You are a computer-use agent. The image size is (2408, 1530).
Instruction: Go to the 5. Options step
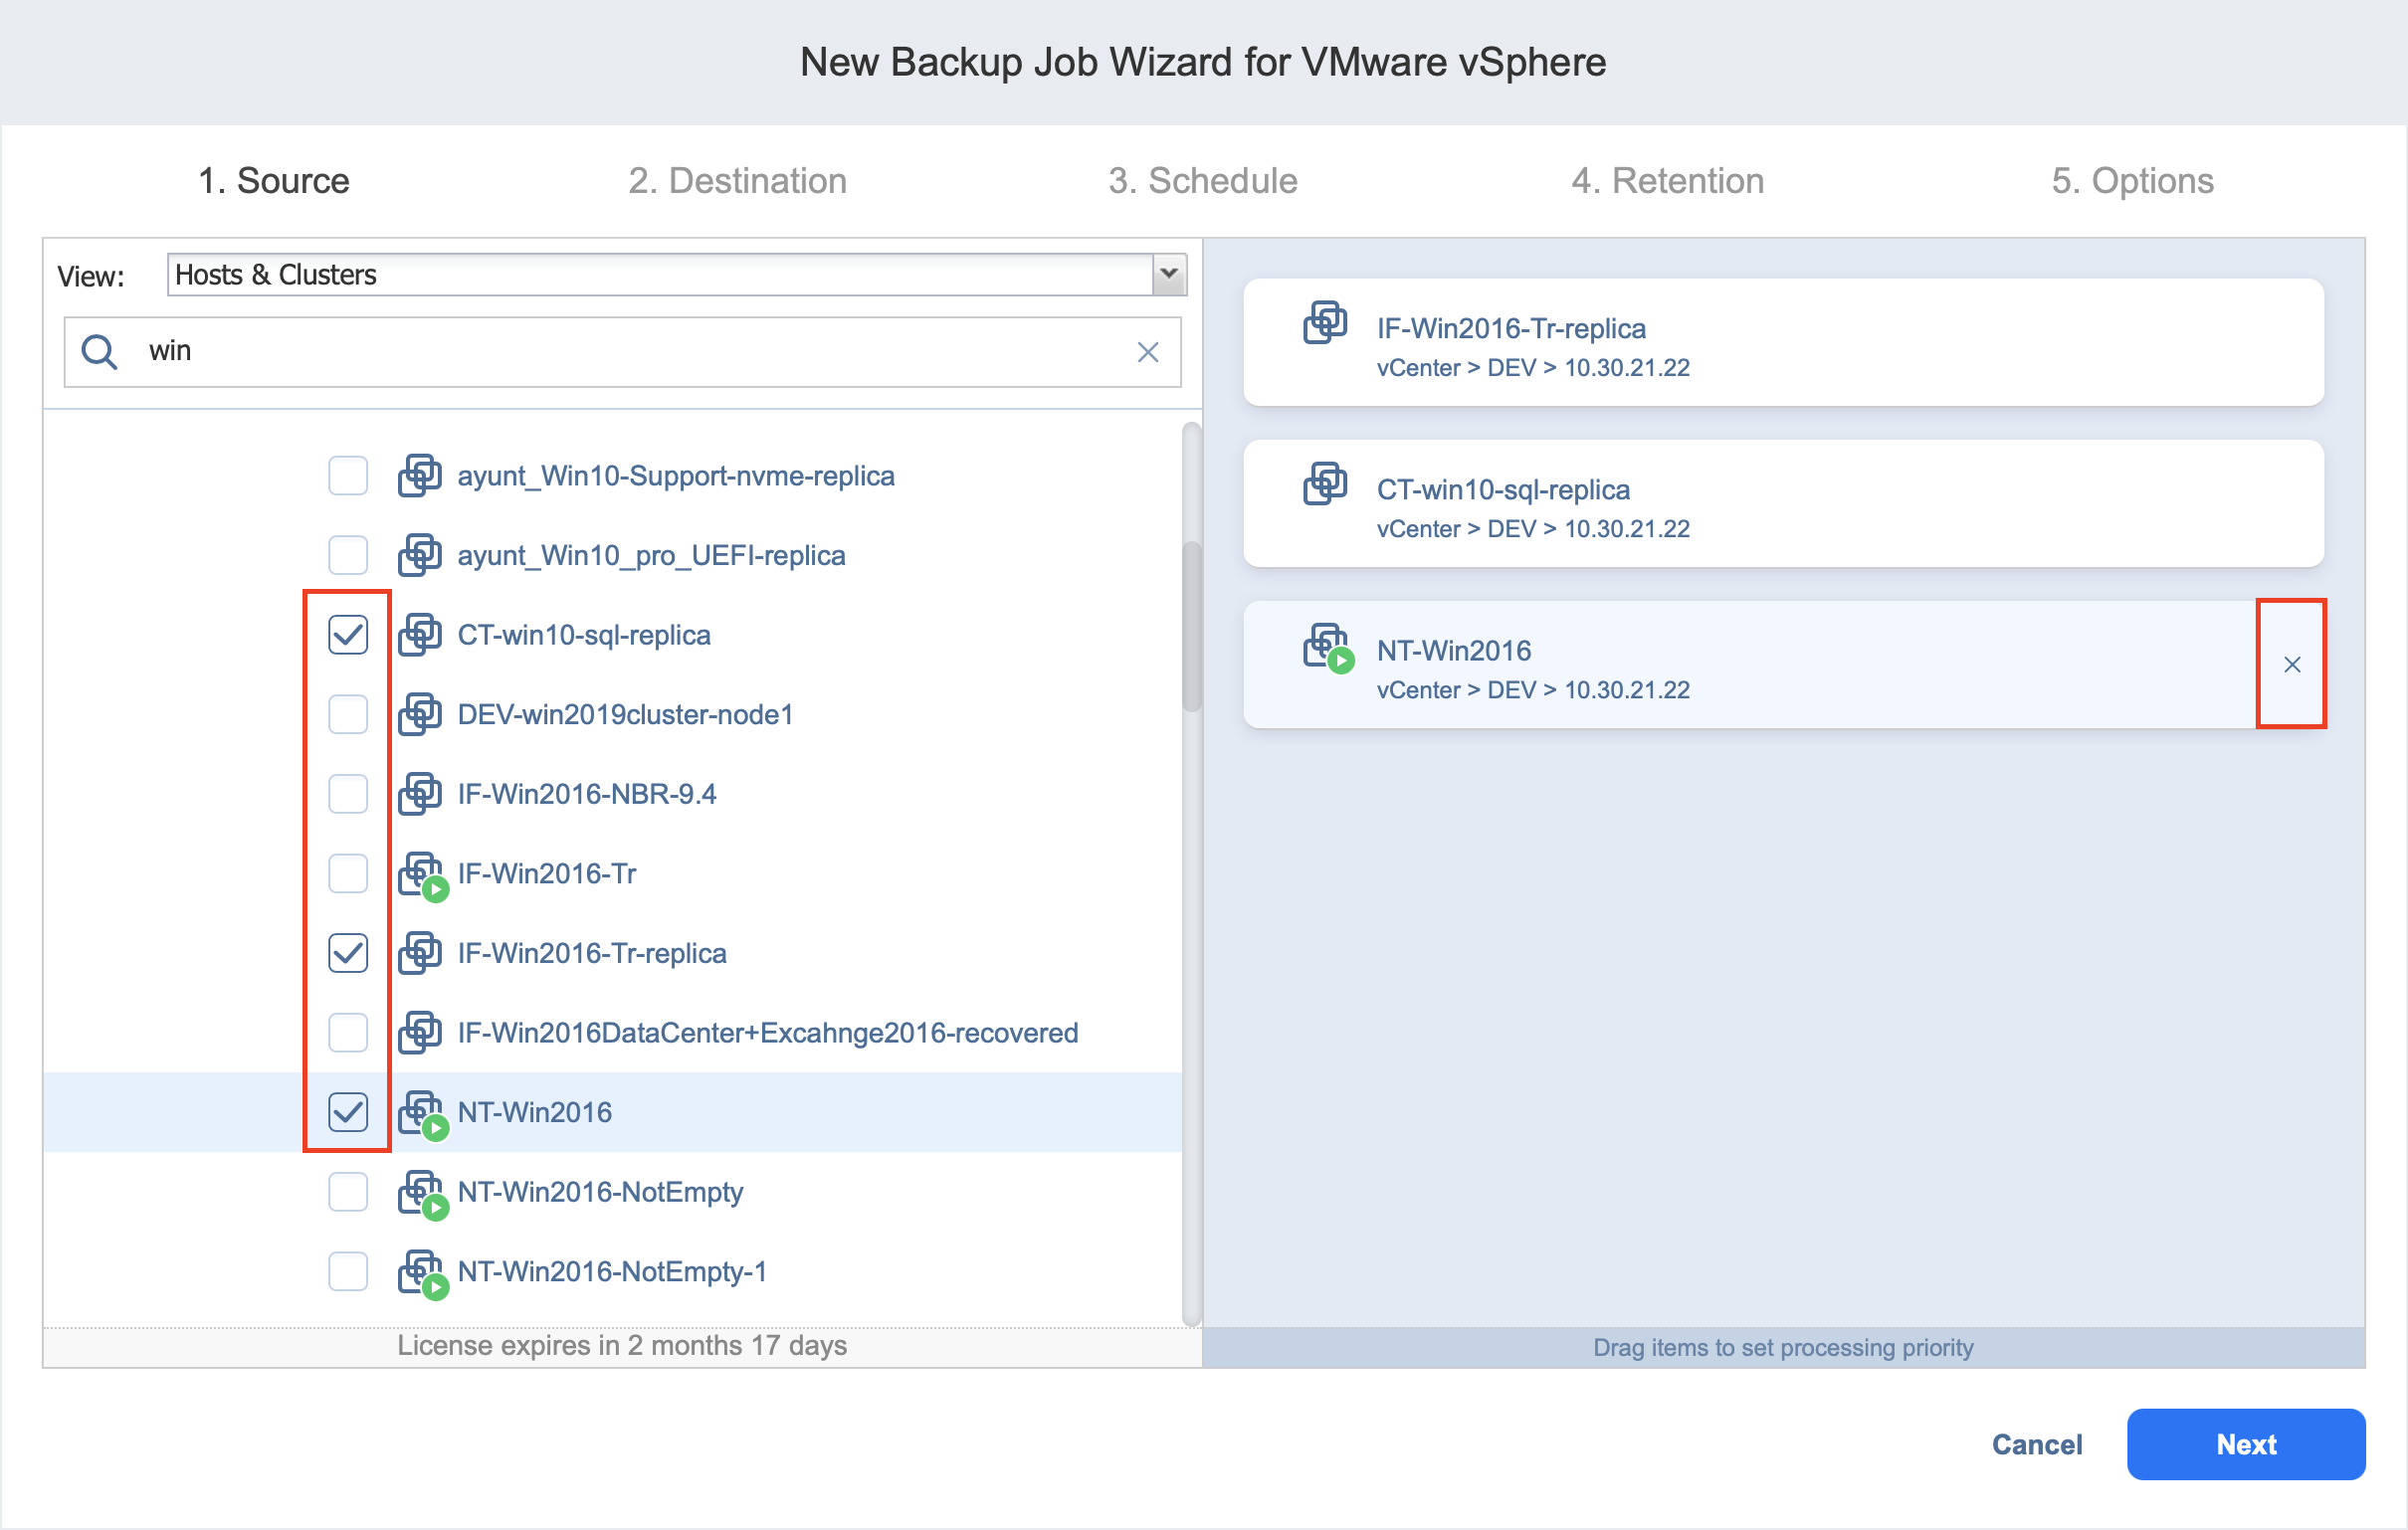(2133, 181)
